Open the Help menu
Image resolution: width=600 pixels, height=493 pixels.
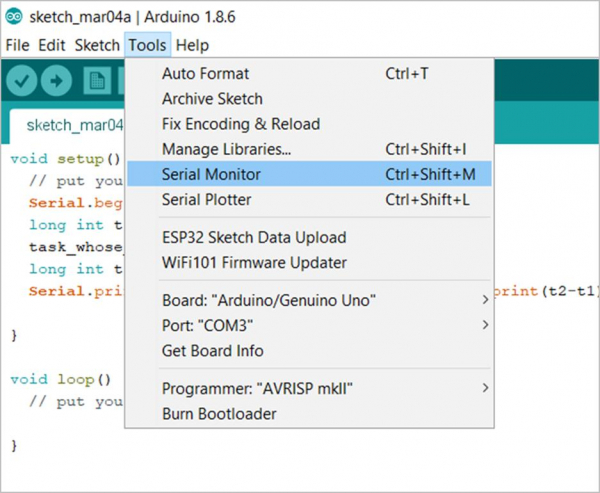192,45
